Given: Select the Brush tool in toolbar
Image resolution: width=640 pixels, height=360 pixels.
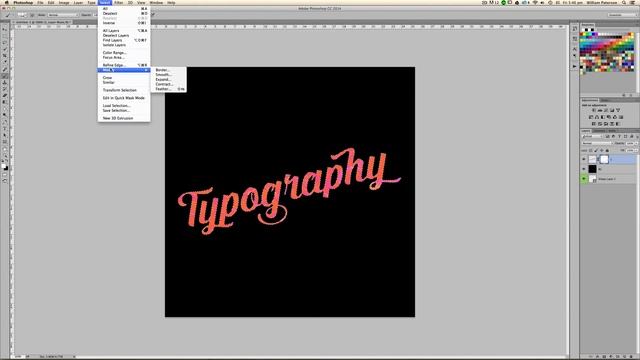Looking at the screenshot, I should coord(5,76).
